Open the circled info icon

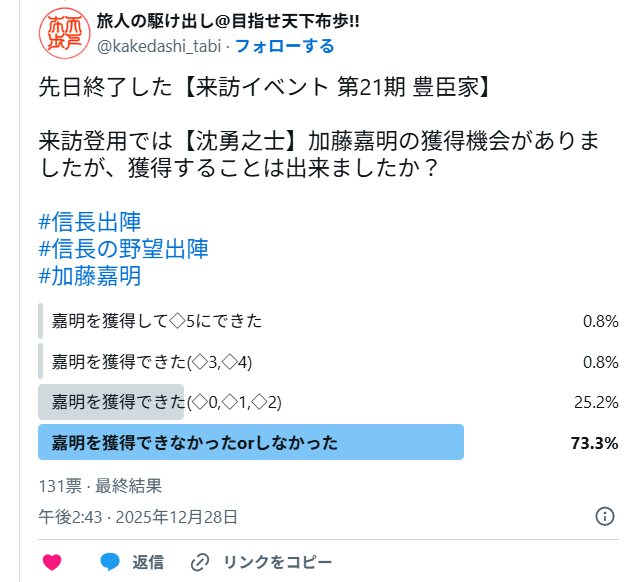pos(605,516)
